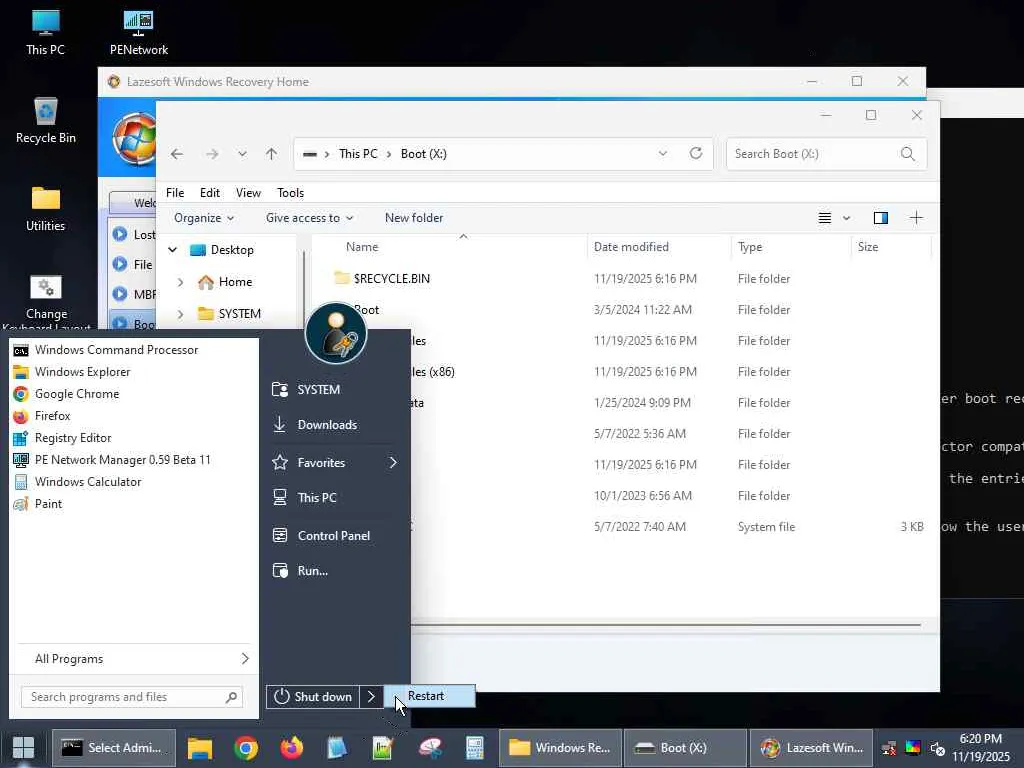Expand All Programs list
The width and height of the screenshot is (1024, 768).
click(x=133, y=659)
